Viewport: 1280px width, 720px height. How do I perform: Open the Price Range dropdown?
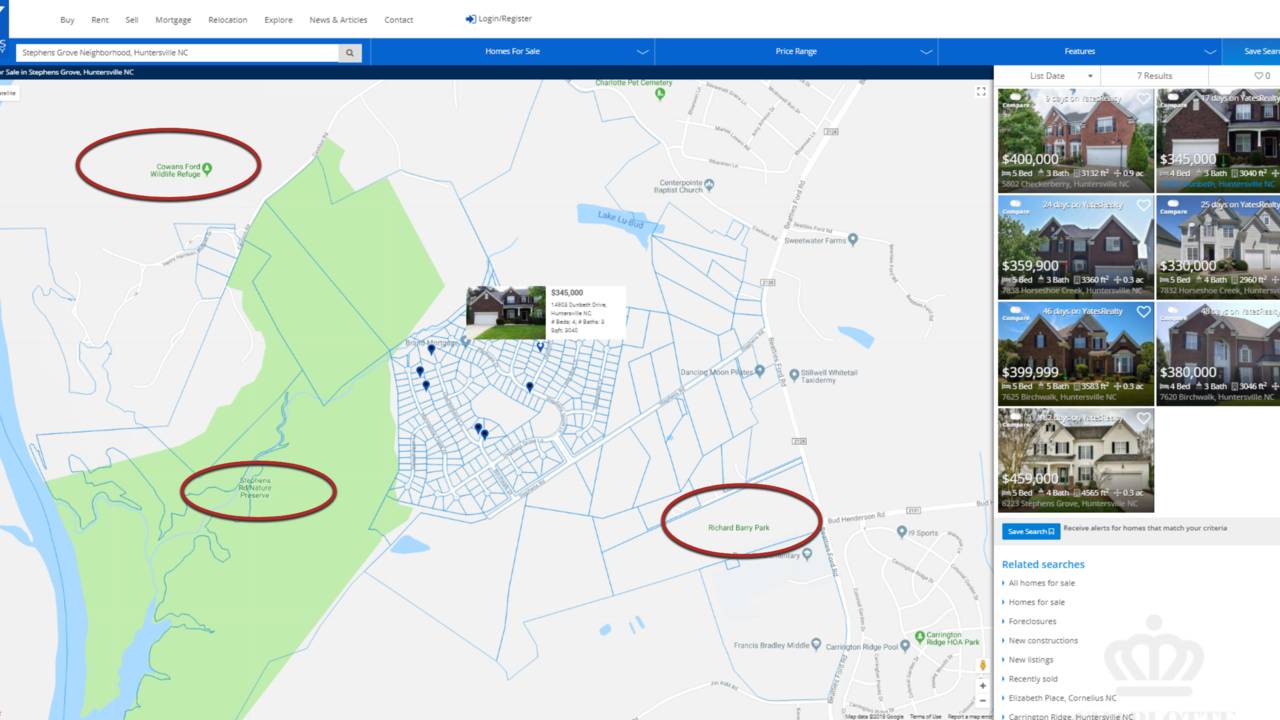point(795,51)
